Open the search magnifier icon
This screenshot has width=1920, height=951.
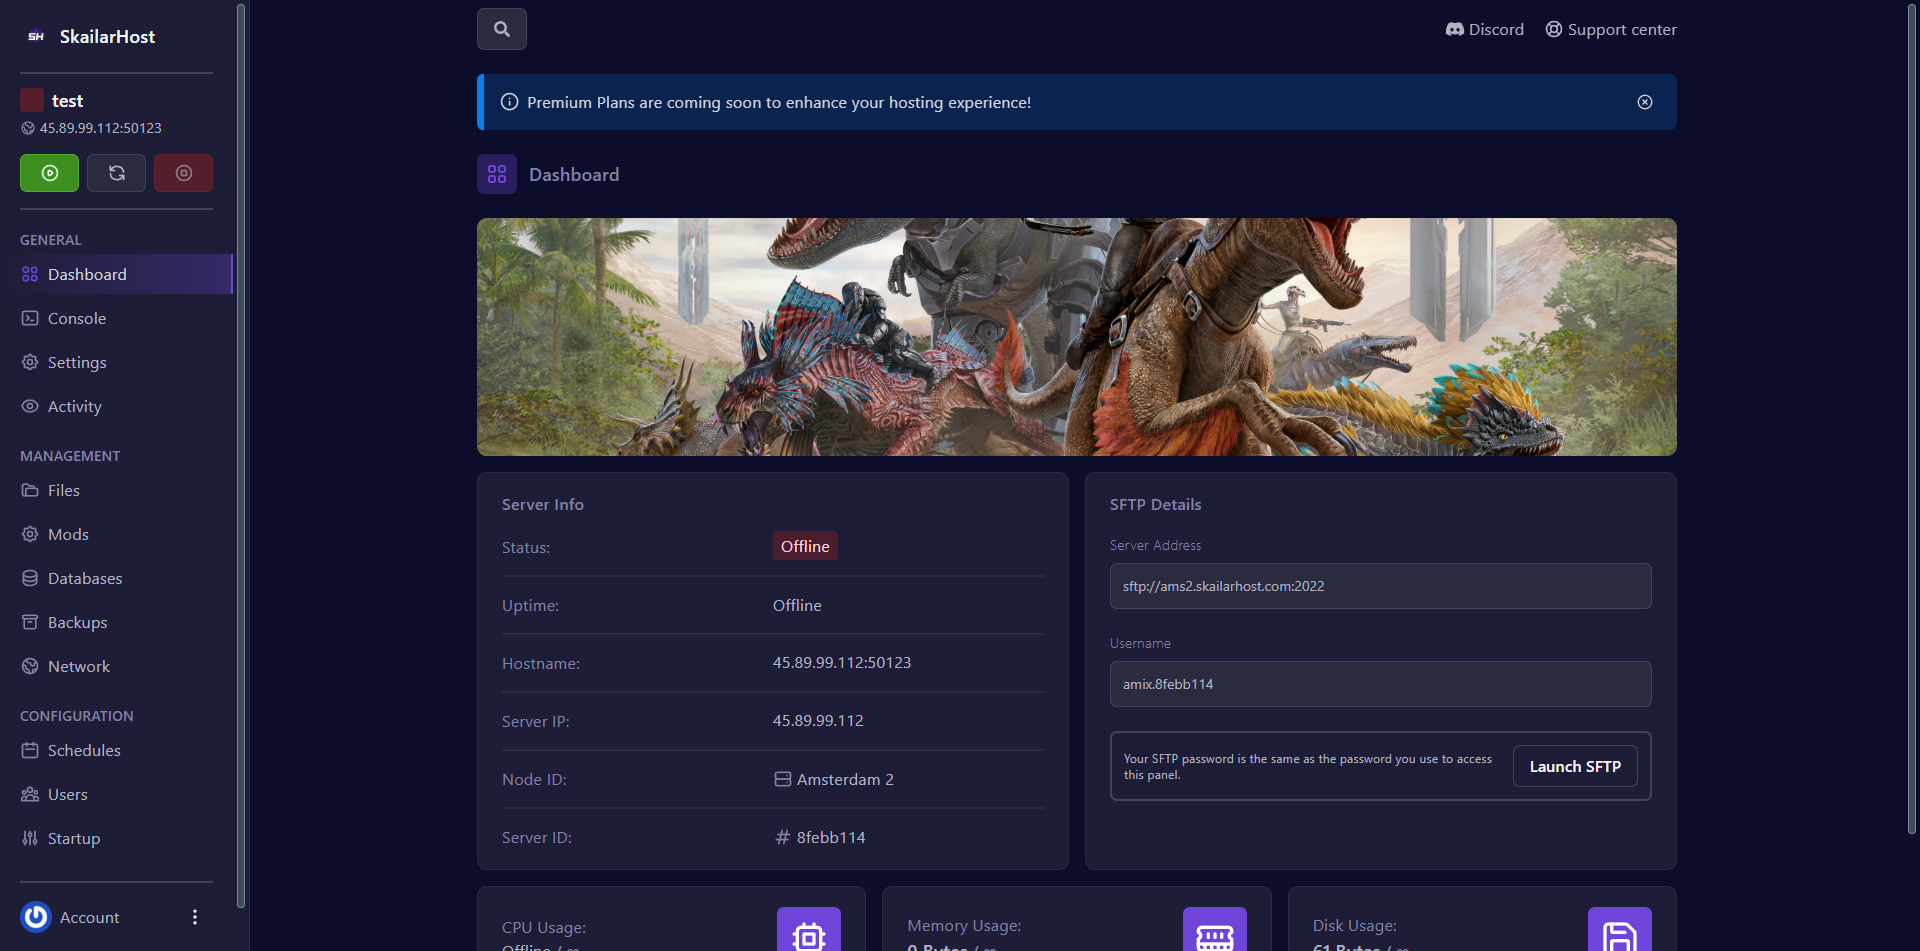(501, 28)
